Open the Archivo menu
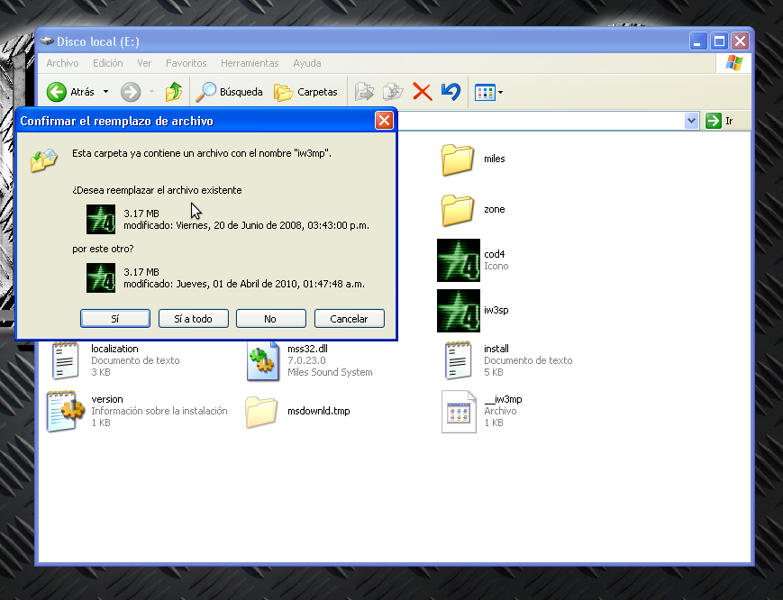The height and width of the screenshot is (600, 783). pos(62,63)
